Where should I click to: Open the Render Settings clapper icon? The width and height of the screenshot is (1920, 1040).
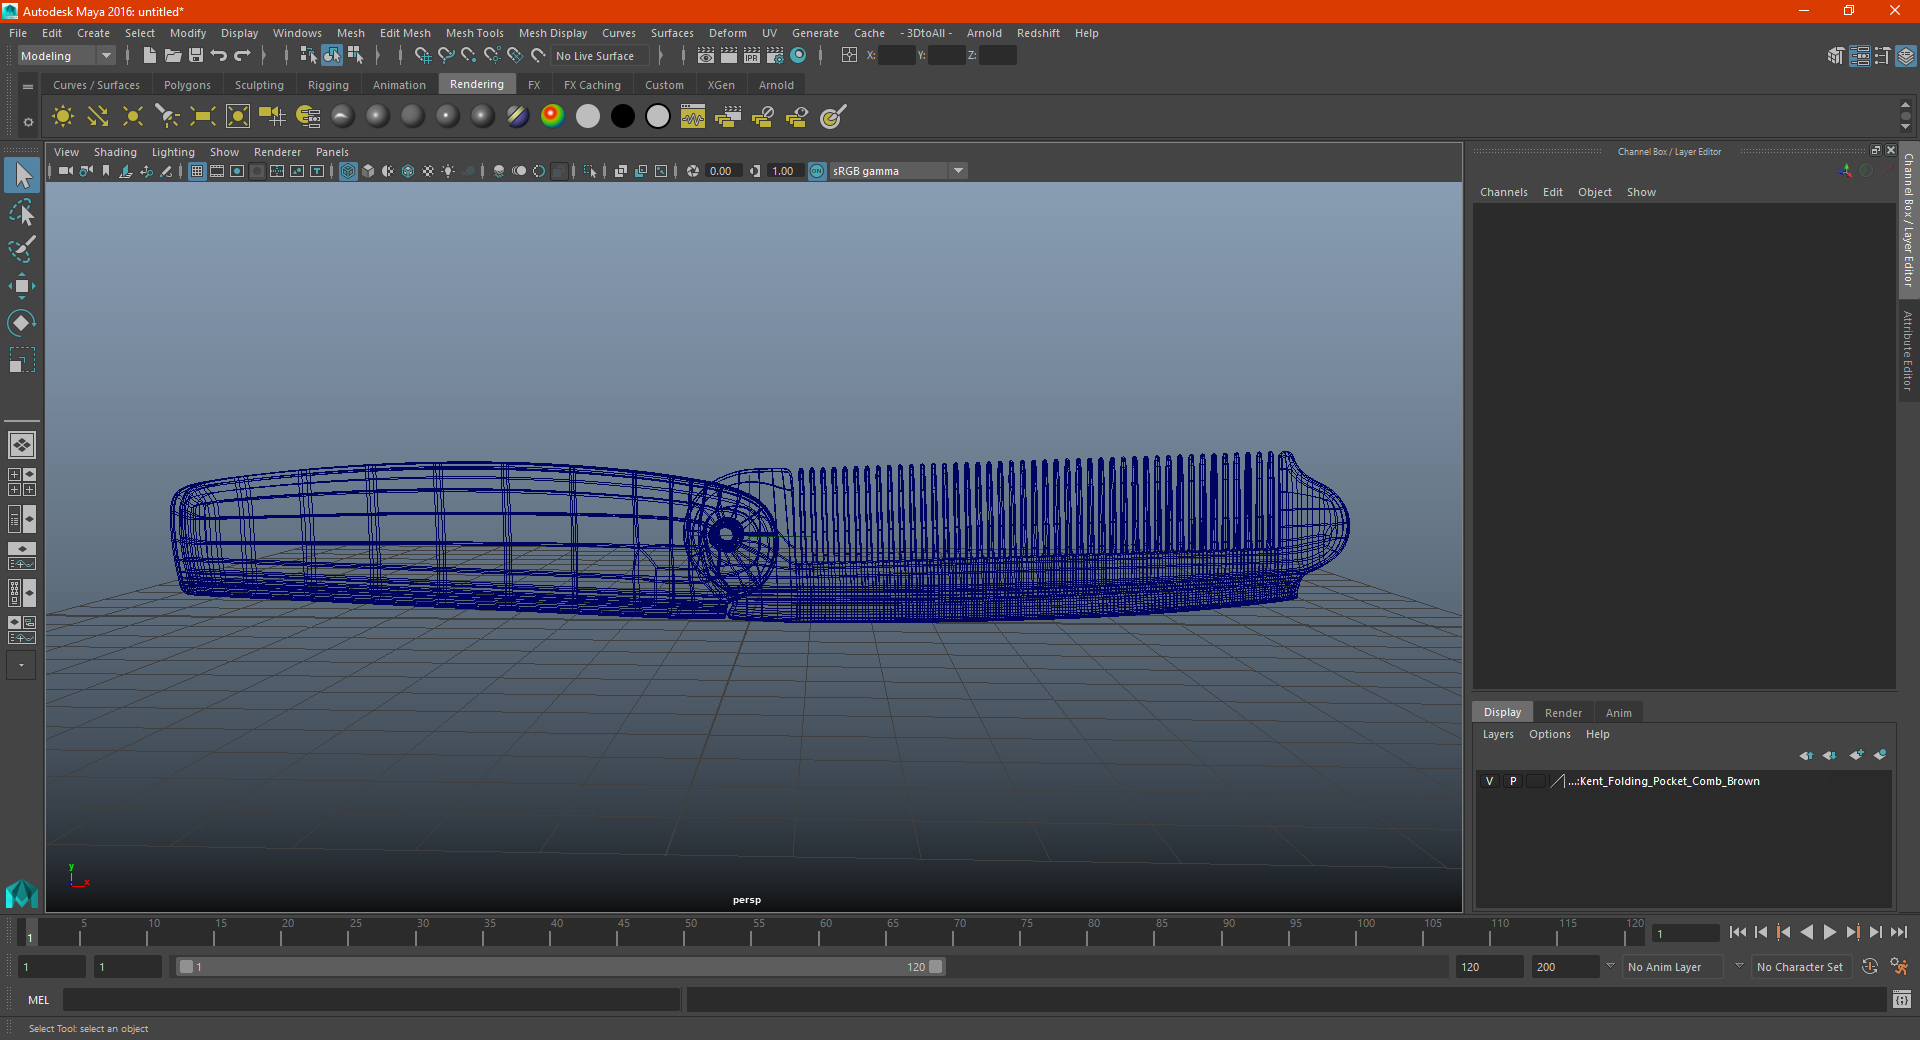click(x=774, y=56)
